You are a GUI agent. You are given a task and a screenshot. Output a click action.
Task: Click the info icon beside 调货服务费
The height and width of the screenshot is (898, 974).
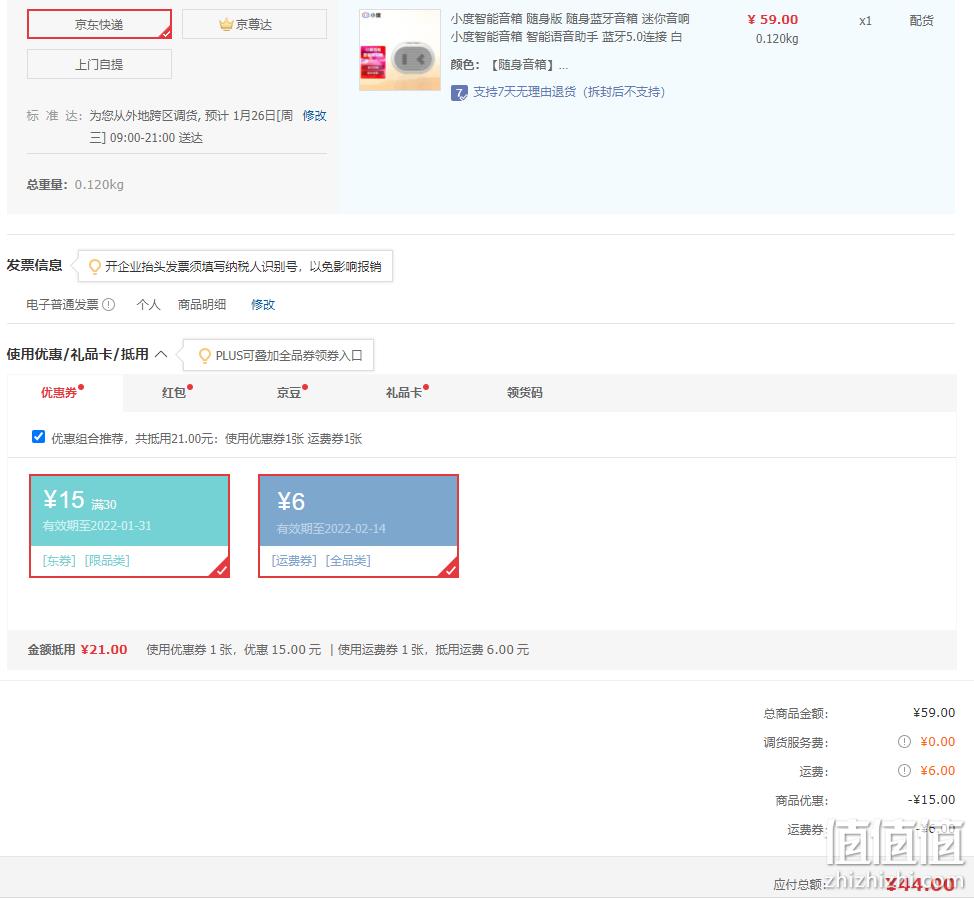[x=904, y=742]
